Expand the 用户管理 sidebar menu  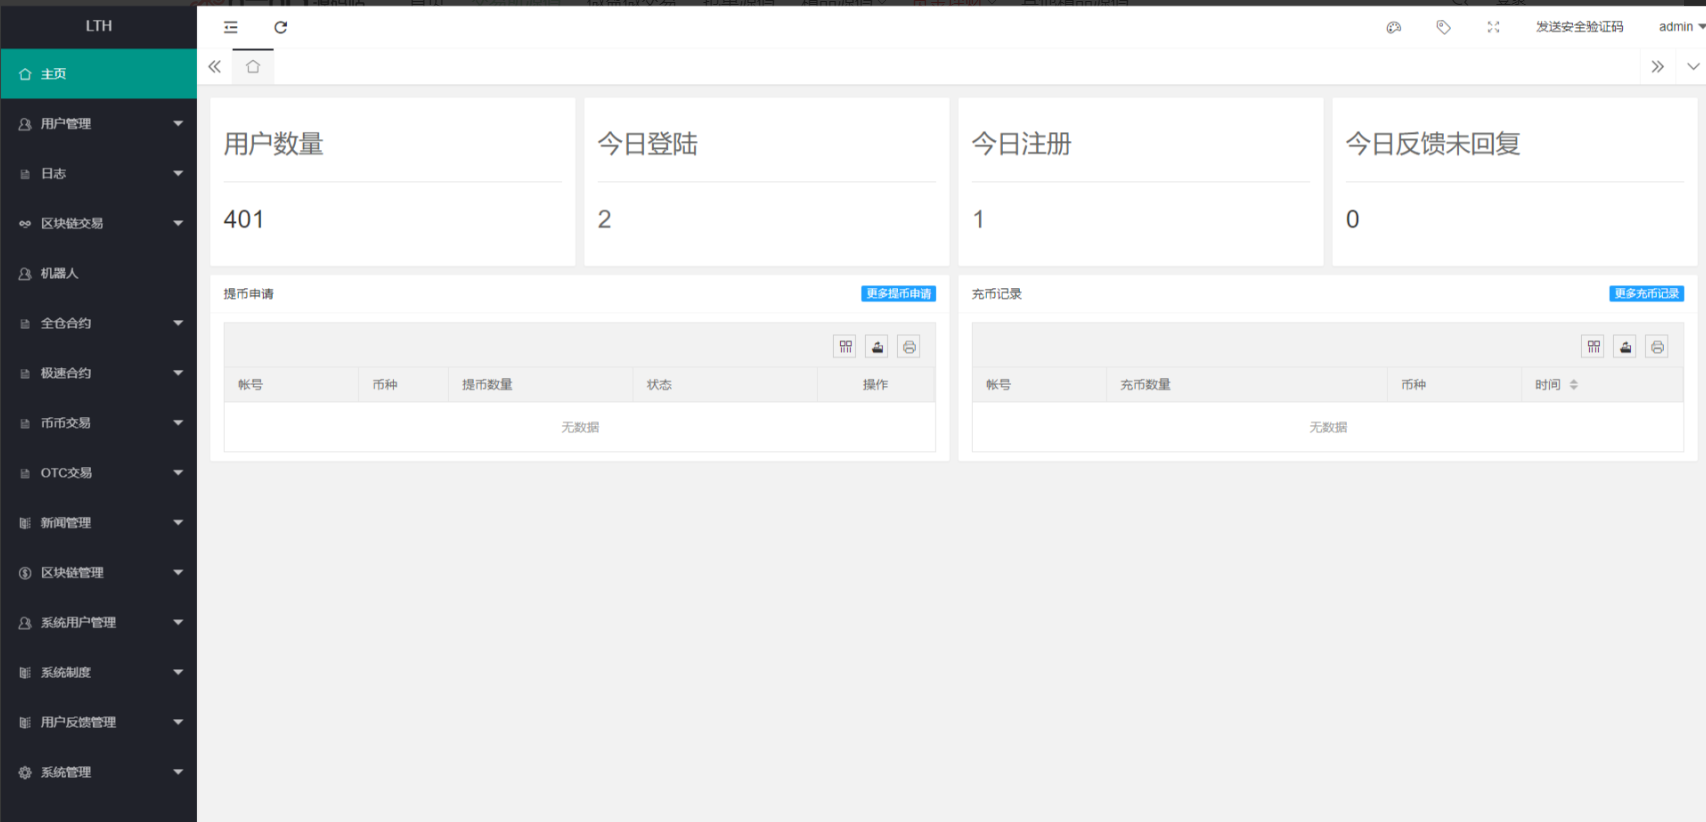click(x=98, y=124)
